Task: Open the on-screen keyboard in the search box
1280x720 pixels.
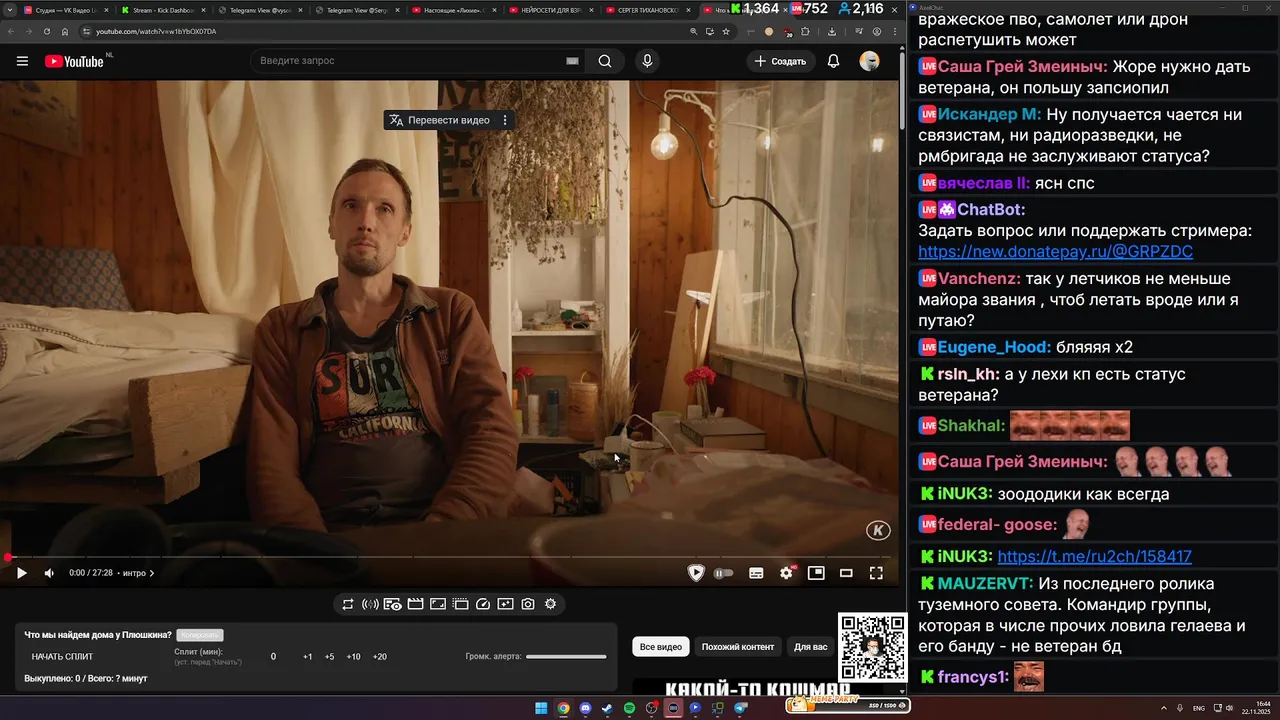Action: pos(572,61)
